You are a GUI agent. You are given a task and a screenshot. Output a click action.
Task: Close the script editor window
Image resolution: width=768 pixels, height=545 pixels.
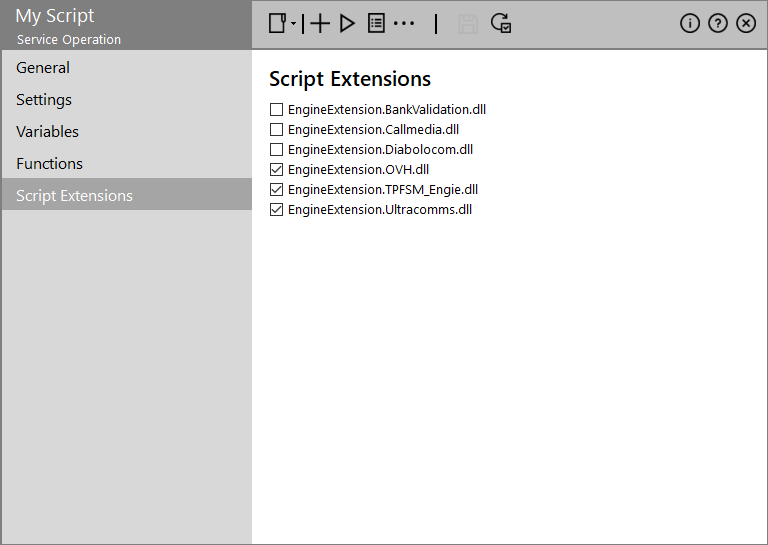[746, 23]
